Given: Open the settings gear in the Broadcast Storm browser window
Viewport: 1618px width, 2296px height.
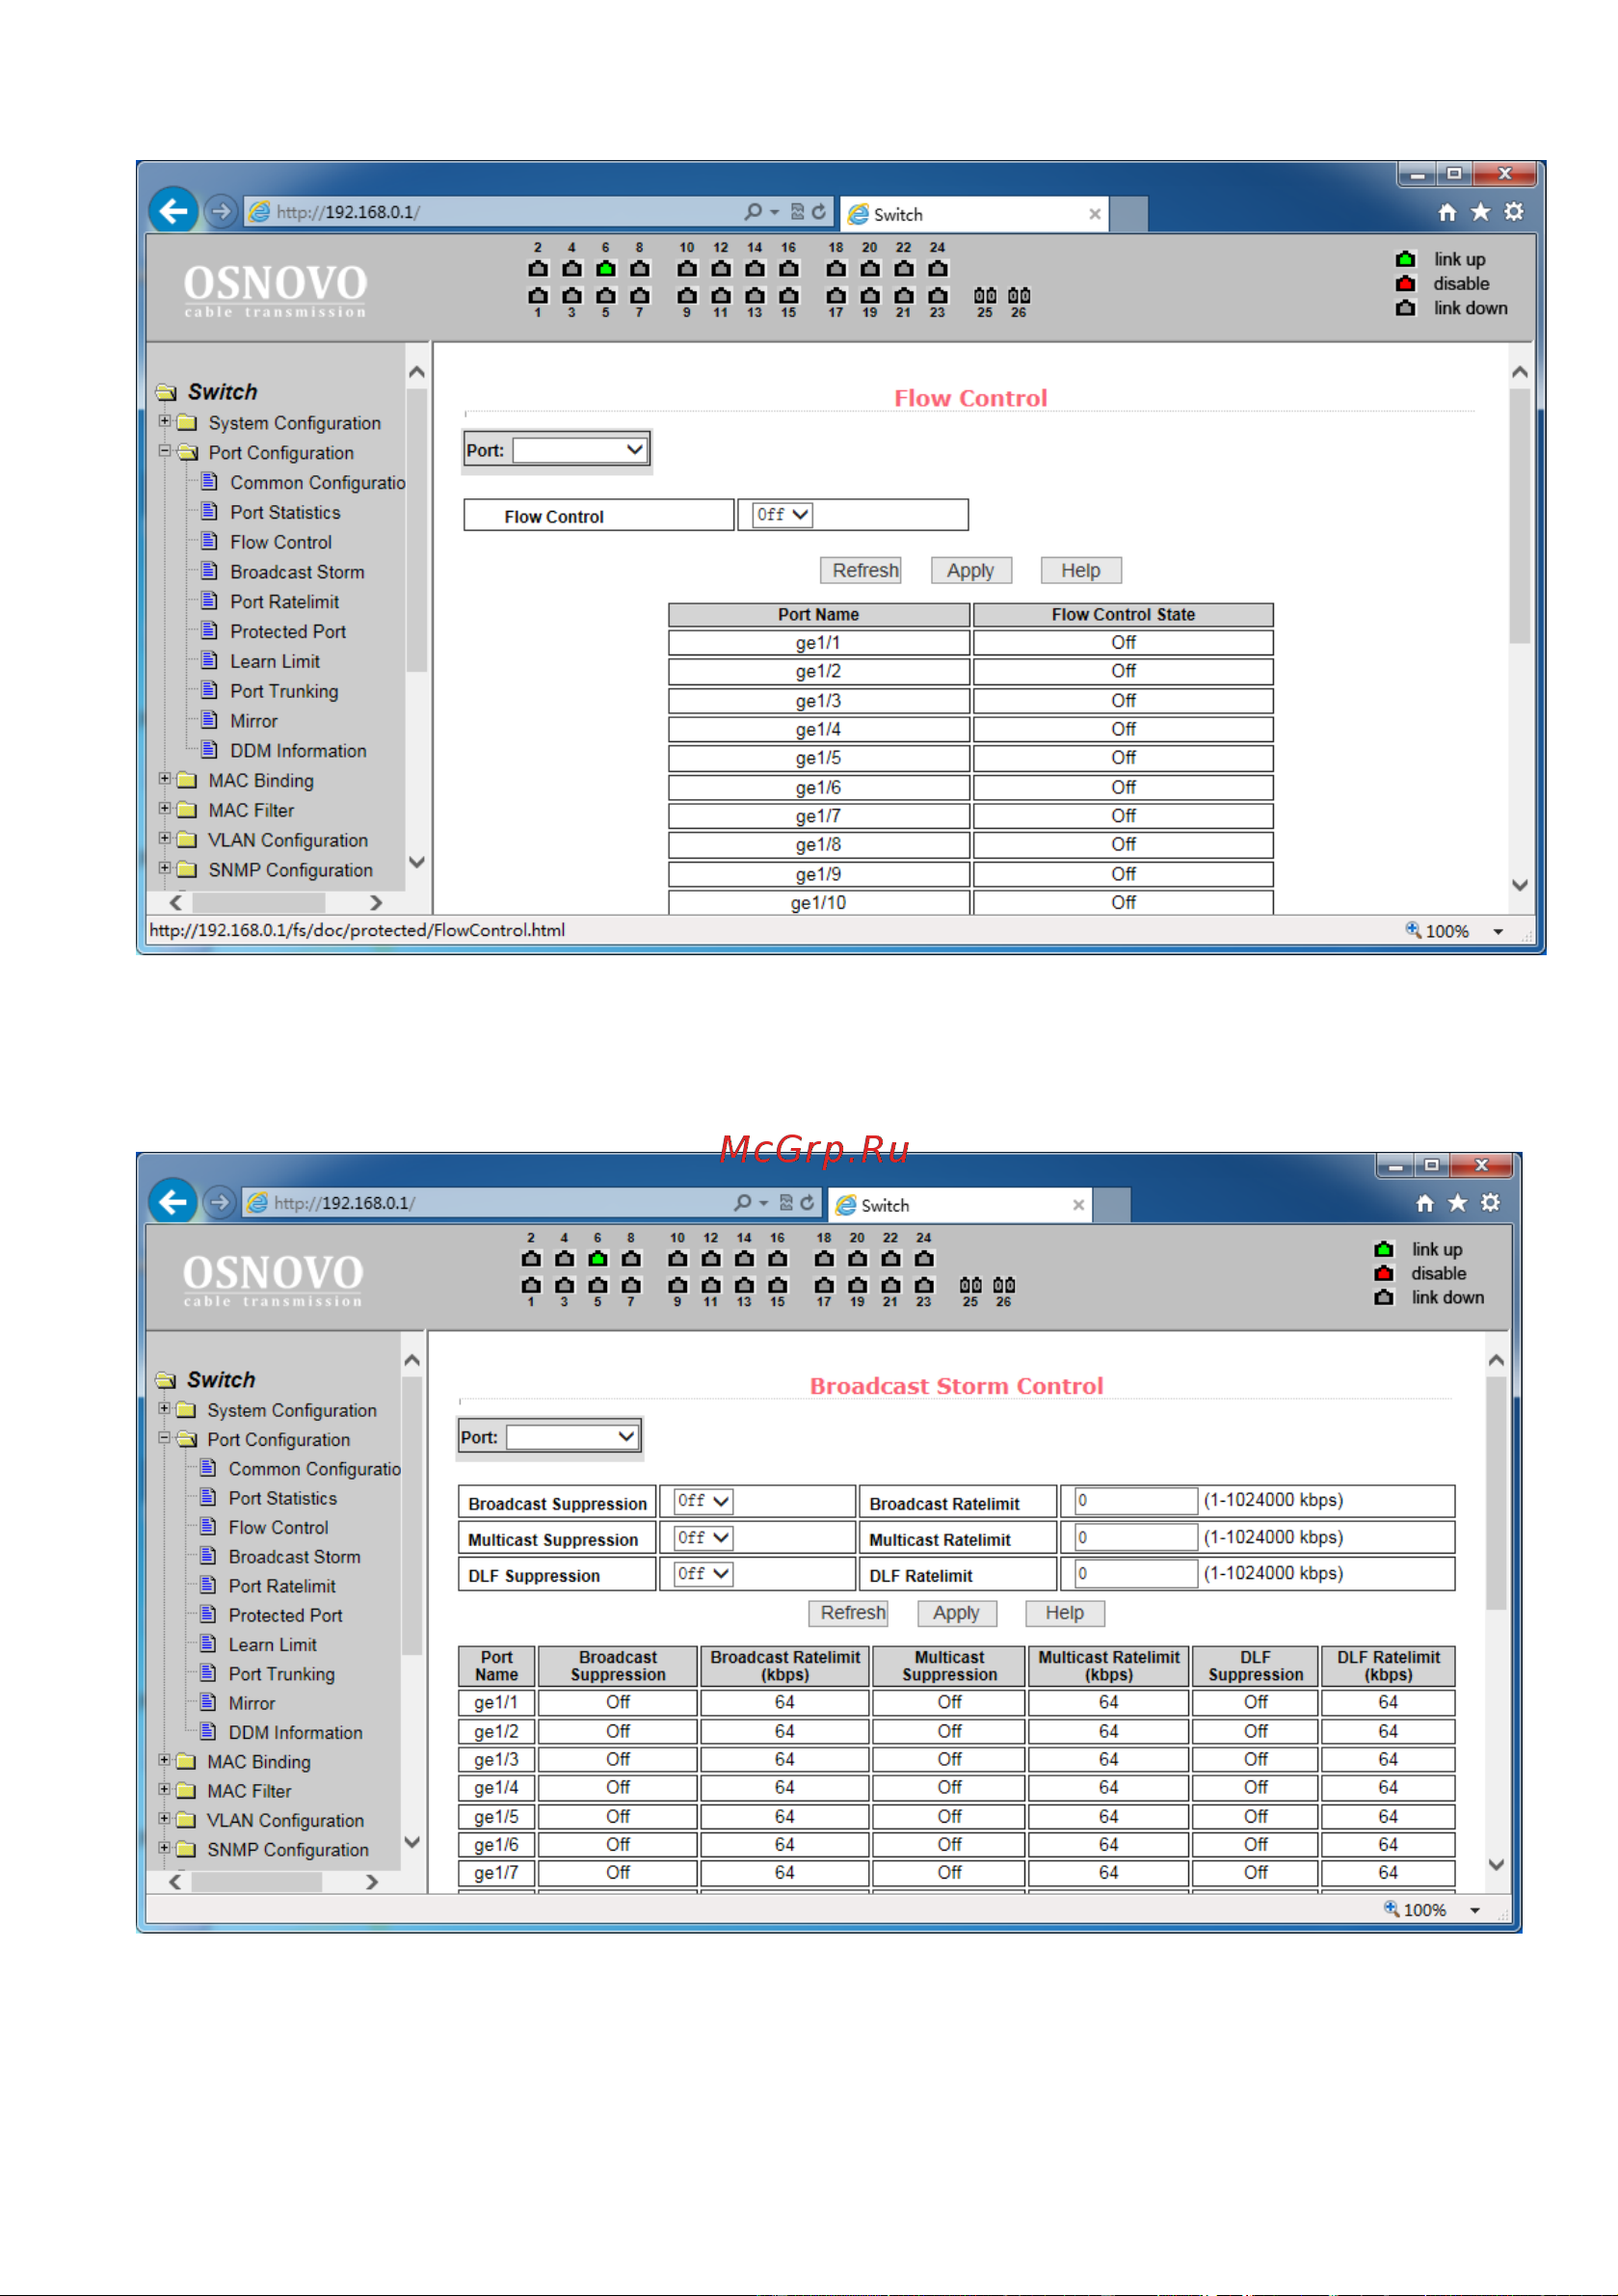Looking at the screenshot, I should (x=1490, y=1203).
